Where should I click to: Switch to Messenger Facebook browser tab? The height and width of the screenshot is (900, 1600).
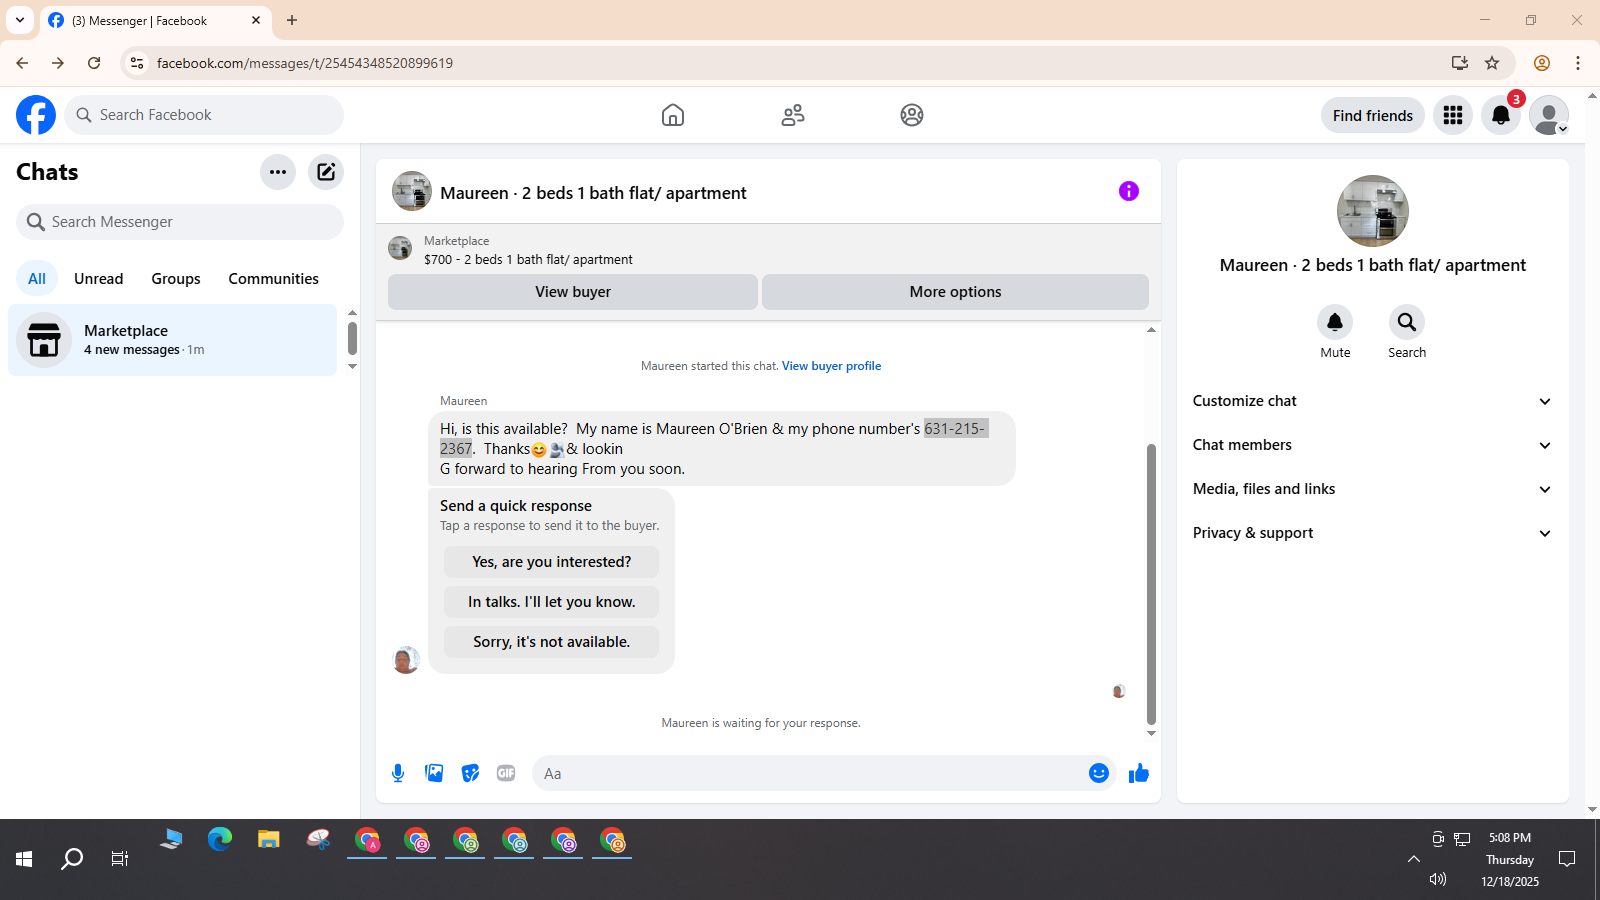pos(155,20)
